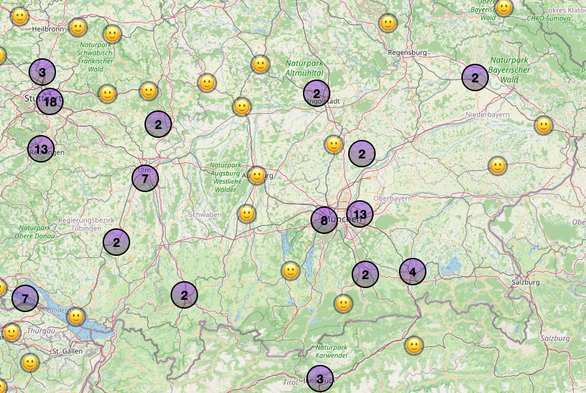This screenshot has width=586, height=393.
Task: Click the 13 cluster over Reutlingen
Action: [41, 149]
